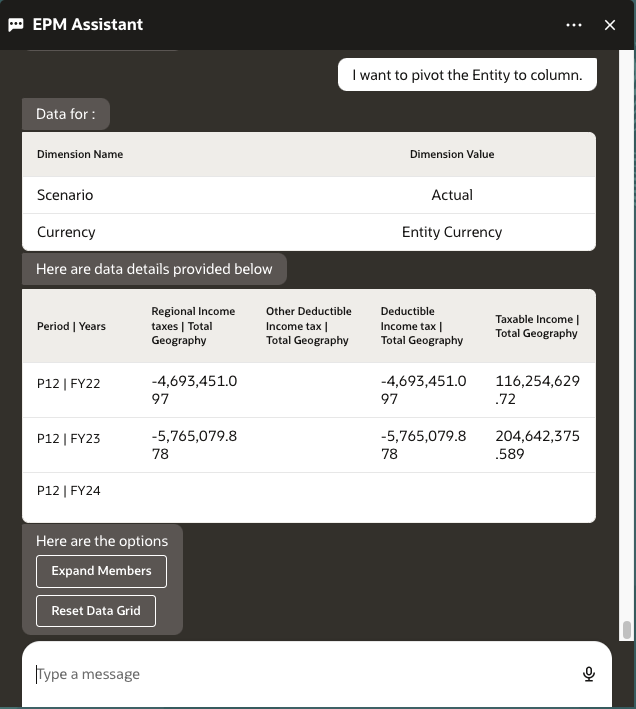Click the Taxable Income column header
This screenshot has height=709, width=636.
(537, 326)
